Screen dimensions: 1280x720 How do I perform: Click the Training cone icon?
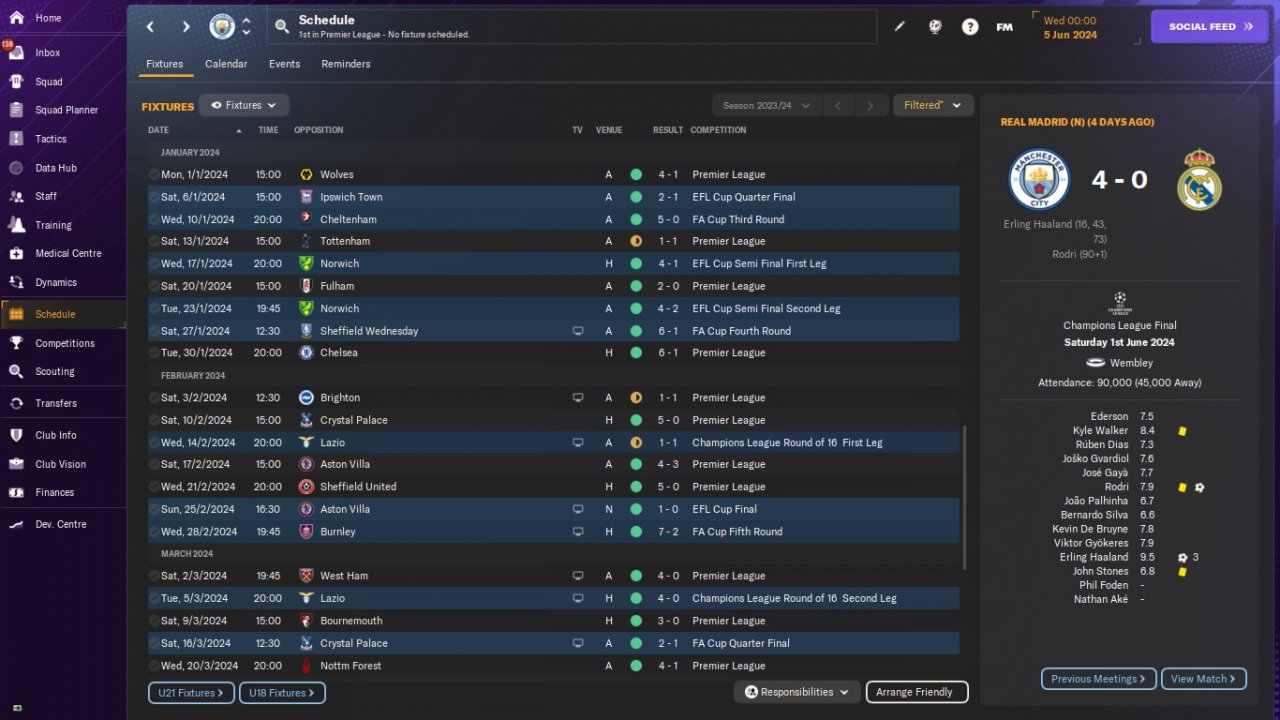coord(16,225)
